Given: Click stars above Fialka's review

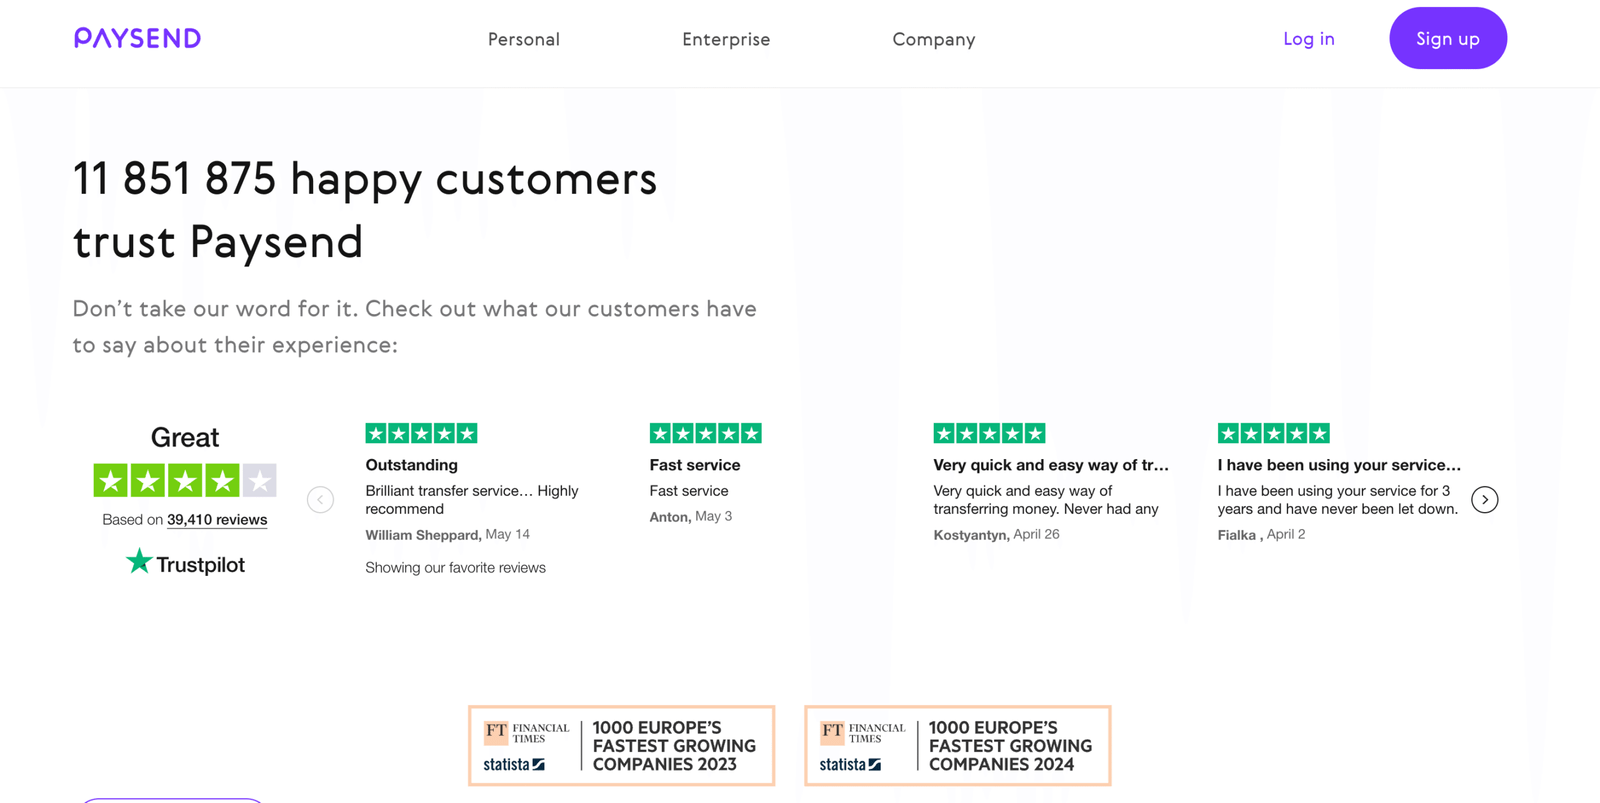Looking at the screenshot, I should click(1273, 433).
